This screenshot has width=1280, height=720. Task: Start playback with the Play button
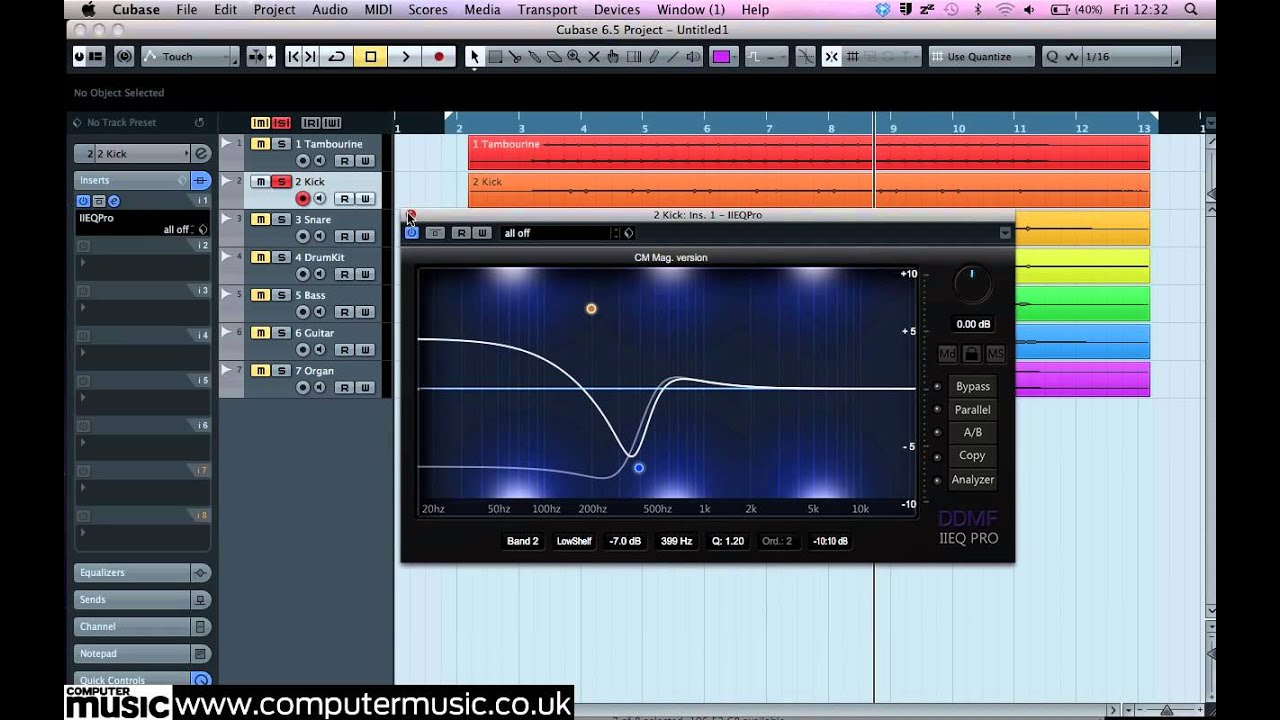tap(405, 57)
